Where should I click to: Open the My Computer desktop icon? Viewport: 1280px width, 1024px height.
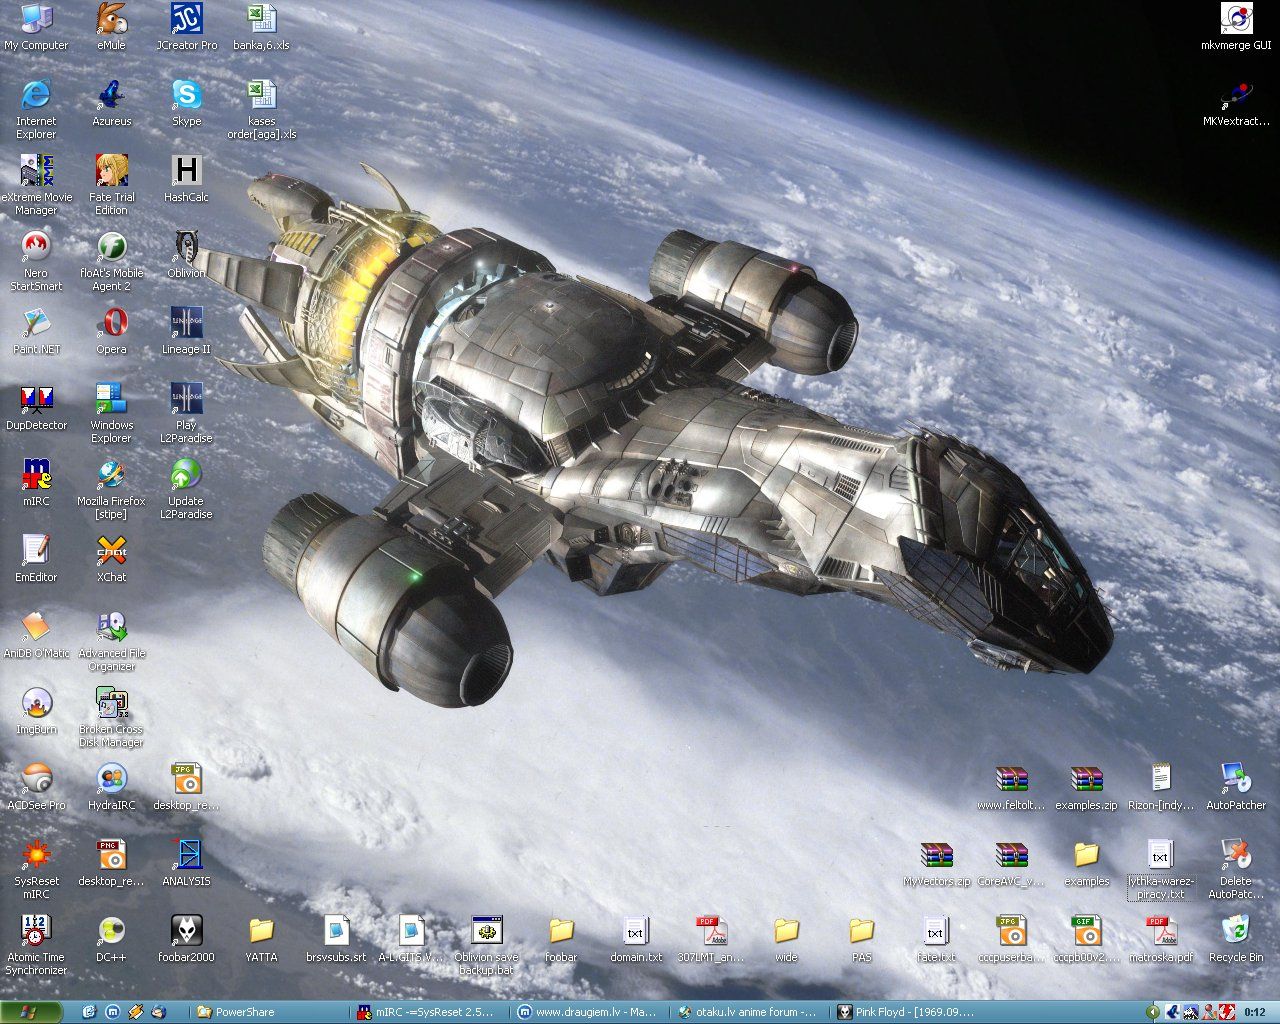[36, 27]
